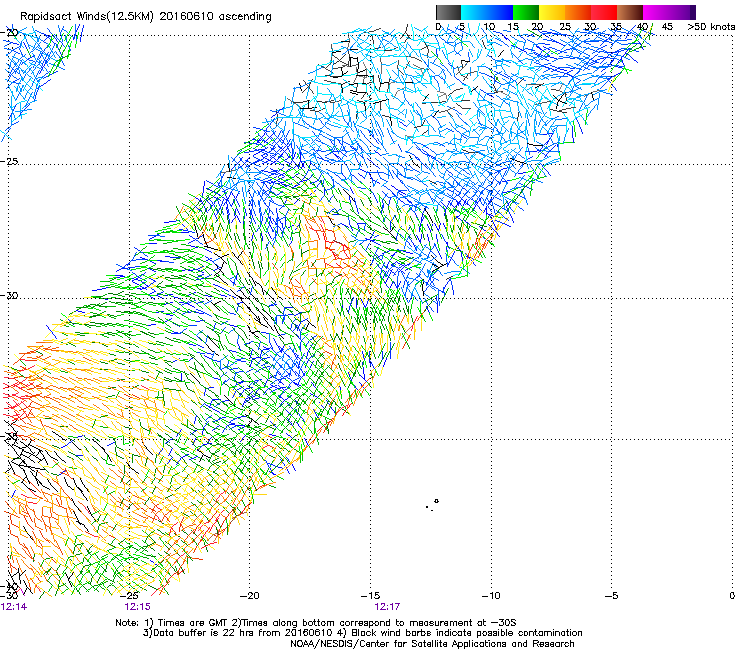Click the "45" legend label
The image size is (740, 650).
coord(667,27)
